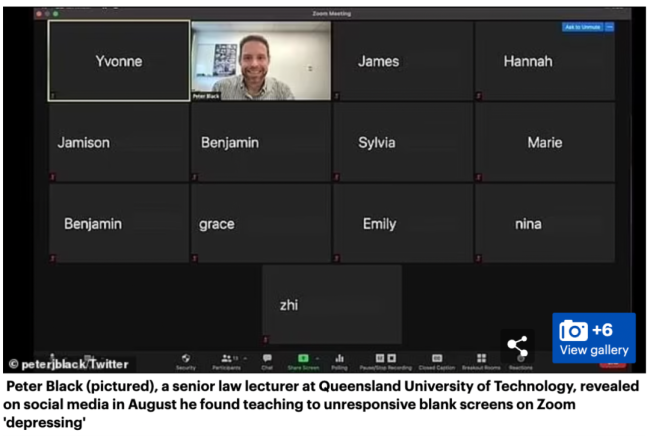
Task: Click the muted mic icon in Emily's tile
Action: tap(337, 259)
